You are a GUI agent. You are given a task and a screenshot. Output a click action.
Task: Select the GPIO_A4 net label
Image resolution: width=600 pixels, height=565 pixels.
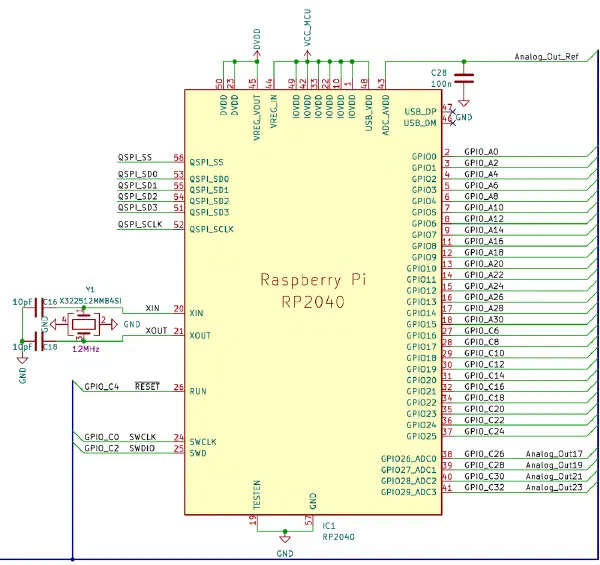click(481, 174)
